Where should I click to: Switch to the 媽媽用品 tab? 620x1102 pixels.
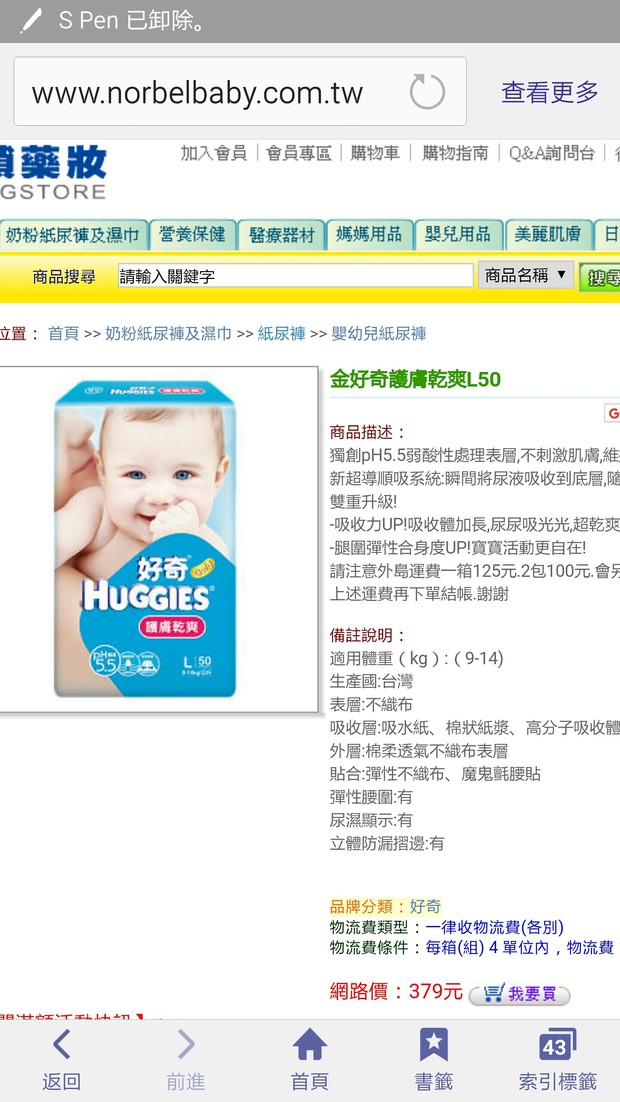coord(369,235)
